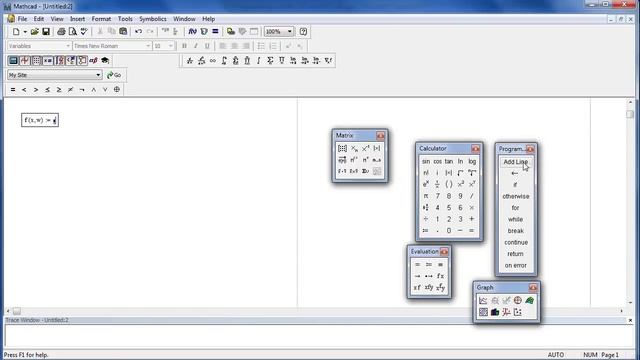Click Add Line in Programming palette
Screen dimensions: 640x360
(516, 162)
